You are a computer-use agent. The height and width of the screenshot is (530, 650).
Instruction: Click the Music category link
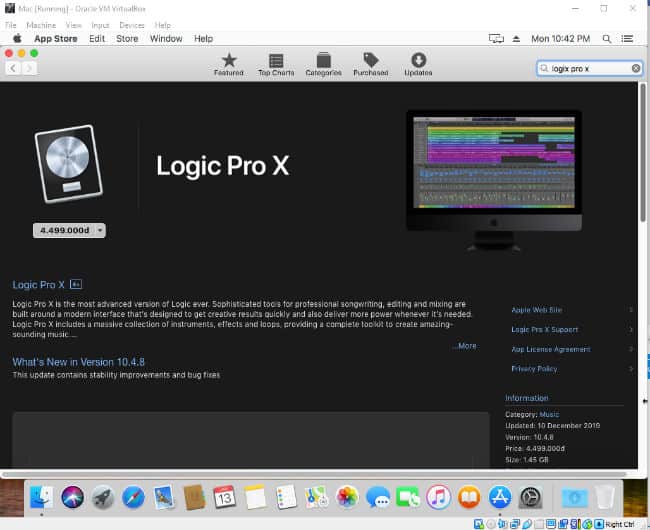(549, 414)
